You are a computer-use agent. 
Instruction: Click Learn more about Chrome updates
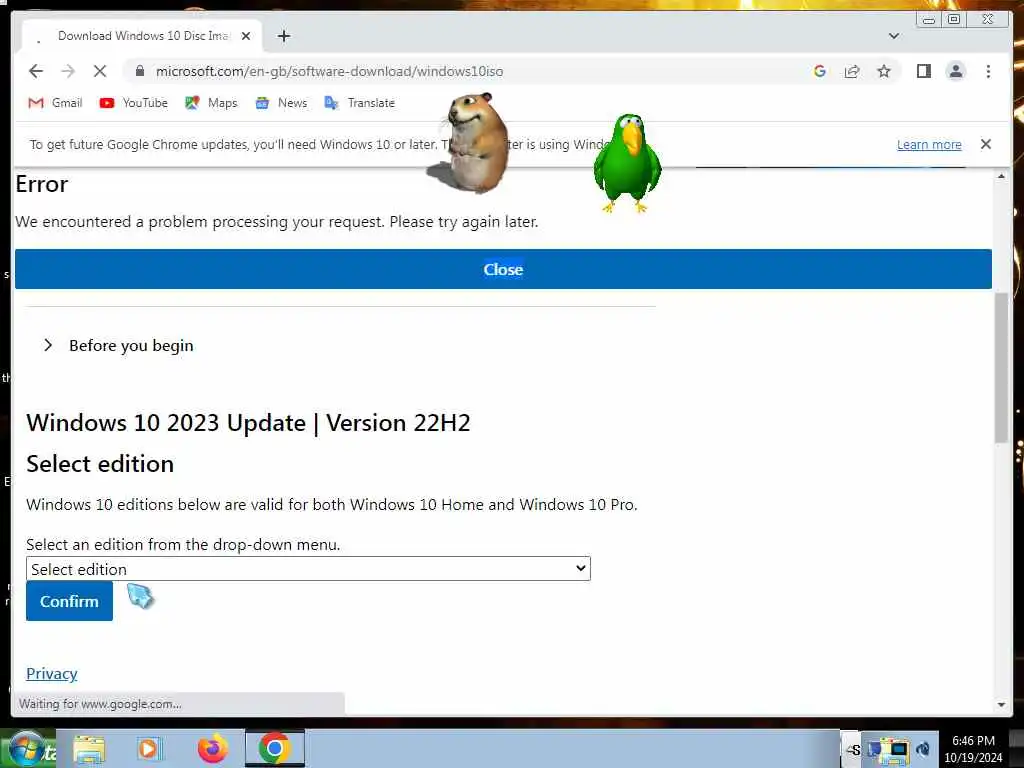[929, 145]
